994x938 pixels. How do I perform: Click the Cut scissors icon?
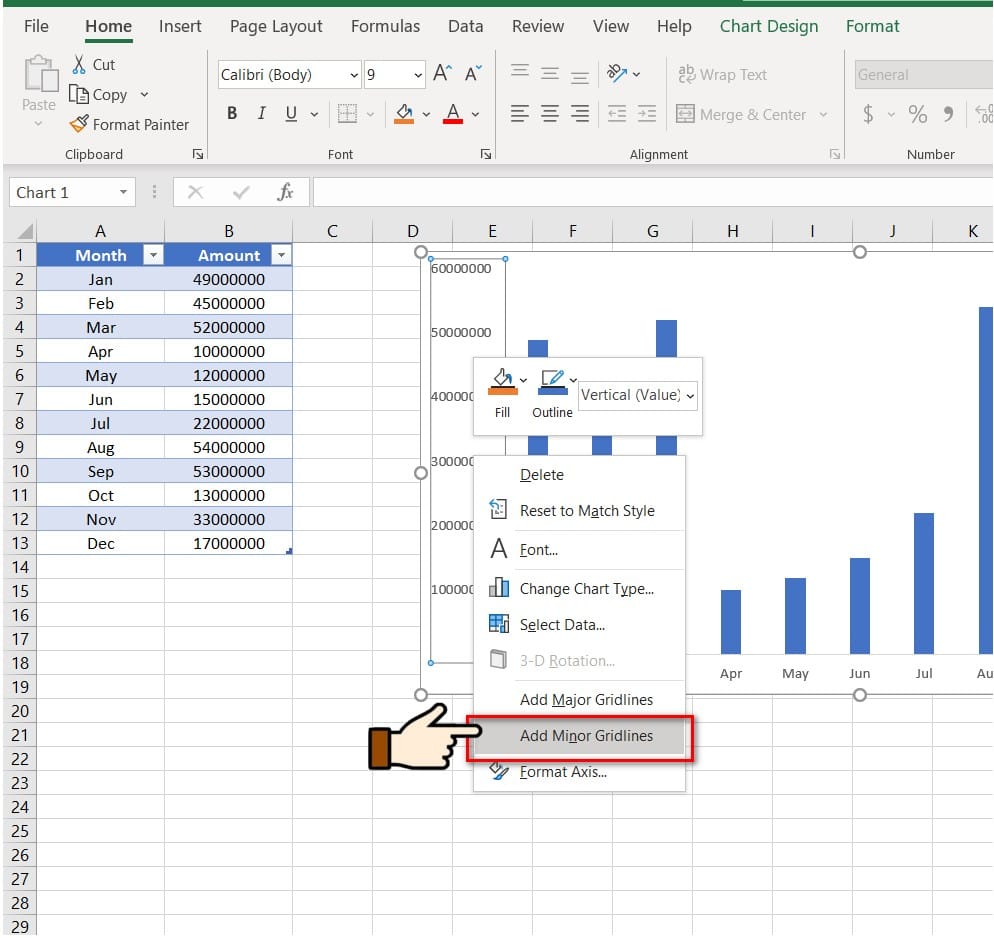tap(79, 64)
